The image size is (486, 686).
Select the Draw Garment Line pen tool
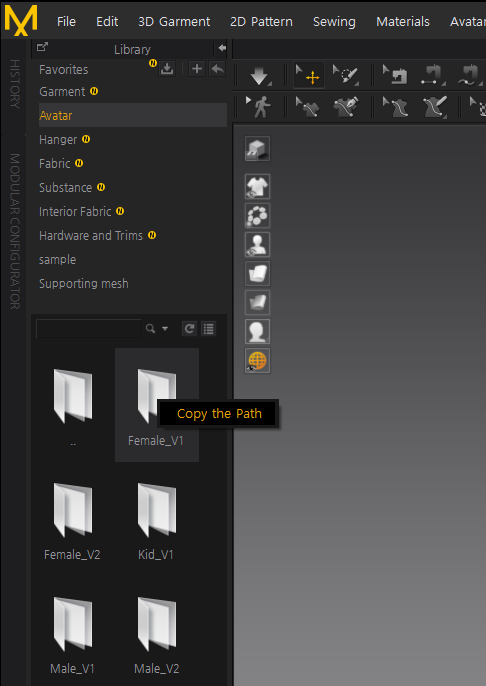coord(346,107)
